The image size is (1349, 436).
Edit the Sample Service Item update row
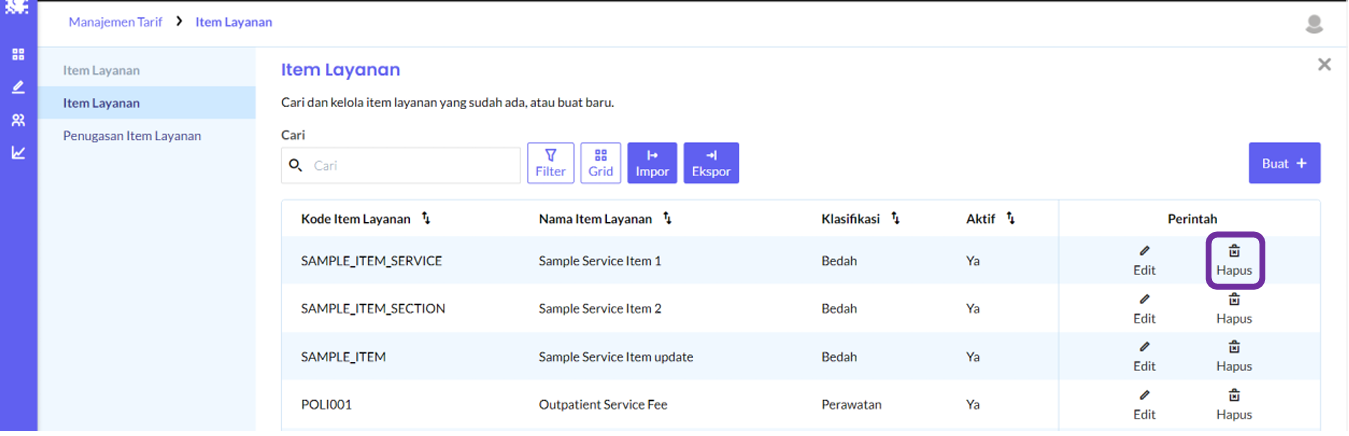point(1144,356)
